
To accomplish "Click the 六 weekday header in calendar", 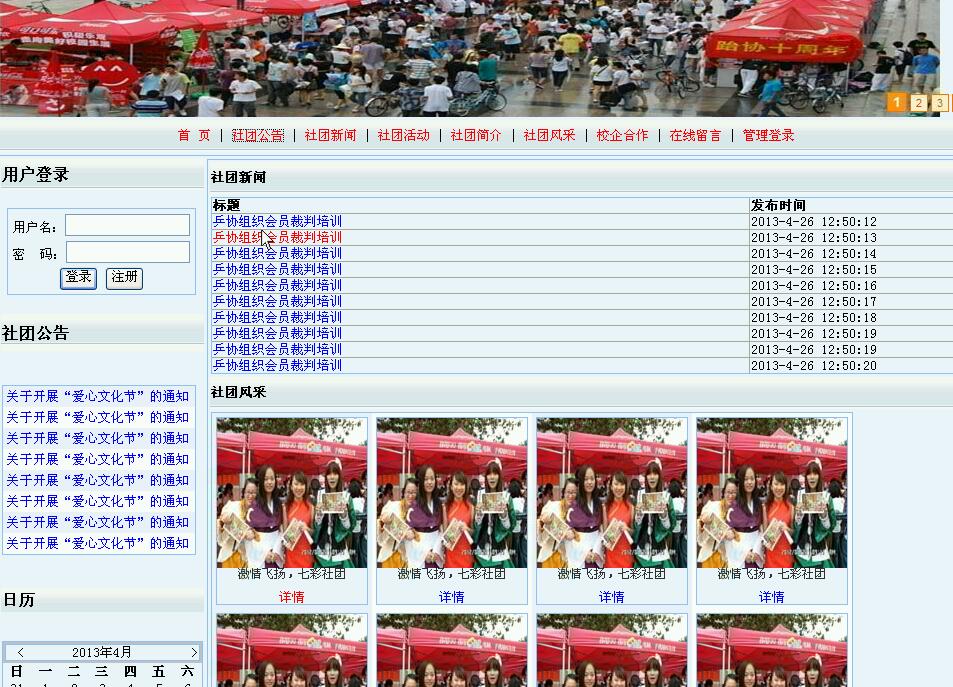I will coord(187,671).
